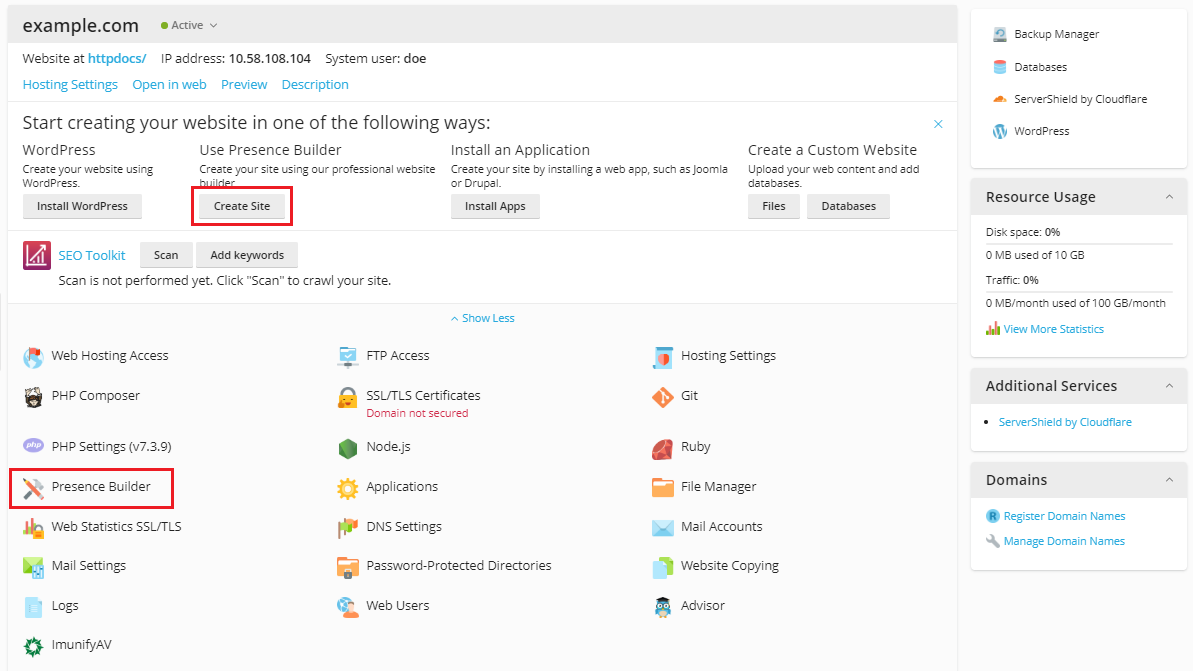Click View More Statistics link

(1054, 329)
